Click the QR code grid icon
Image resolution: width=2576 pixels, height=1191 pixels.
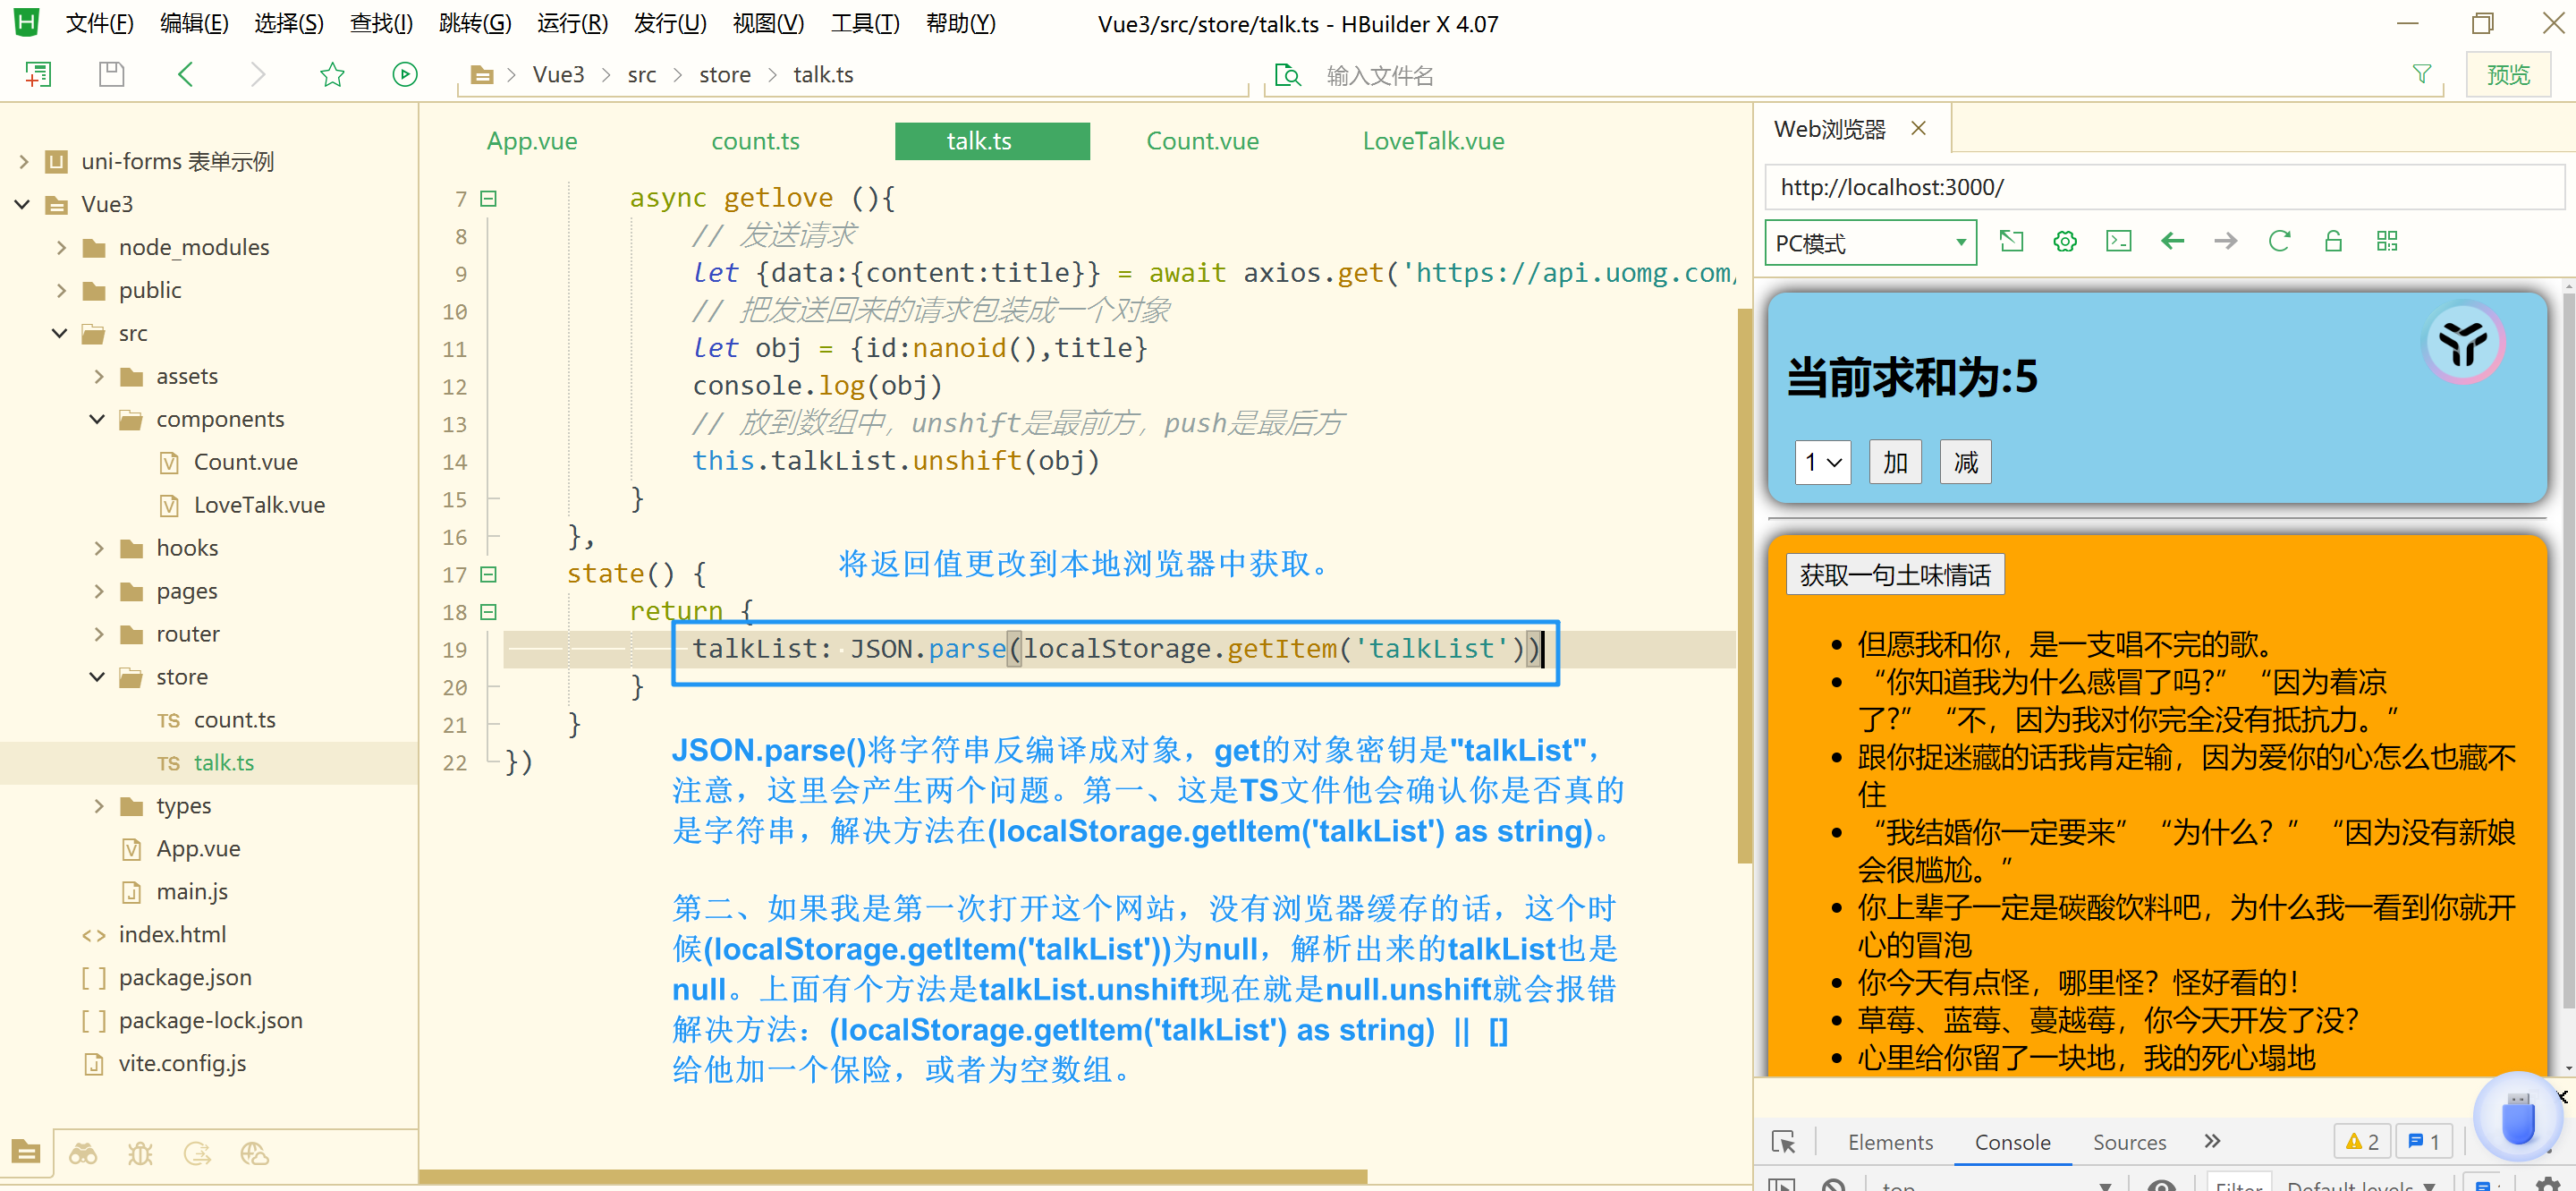[x=2386, y=241]
